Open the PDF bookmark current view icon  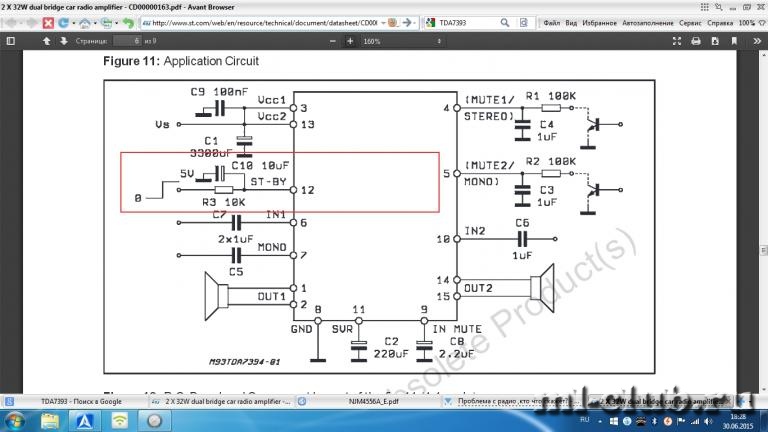(x=734, y=41)
